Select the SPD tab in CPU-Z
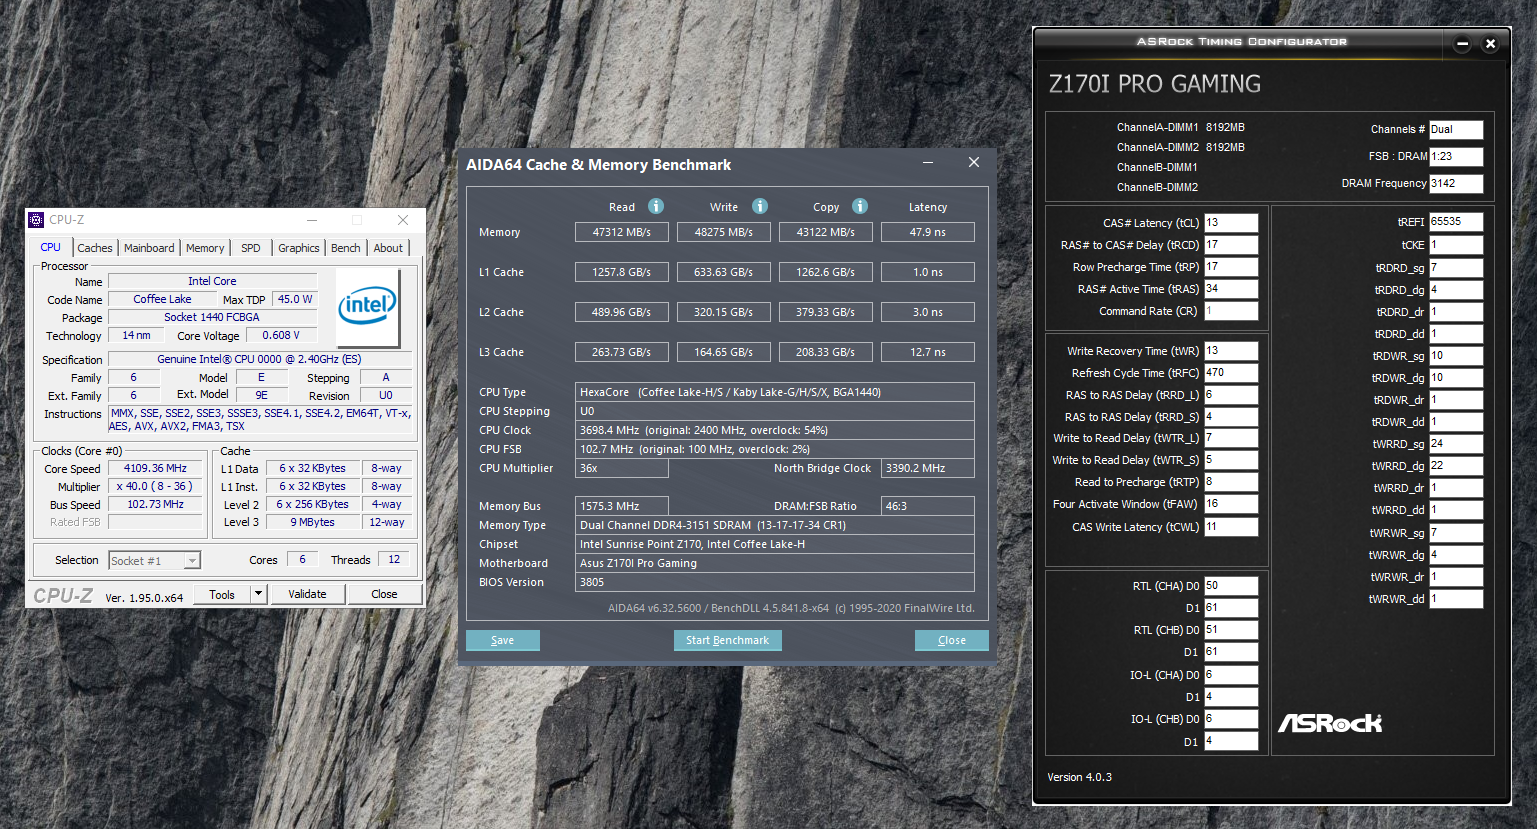This screenshot has height=829, width=1537. pos(251,248)
